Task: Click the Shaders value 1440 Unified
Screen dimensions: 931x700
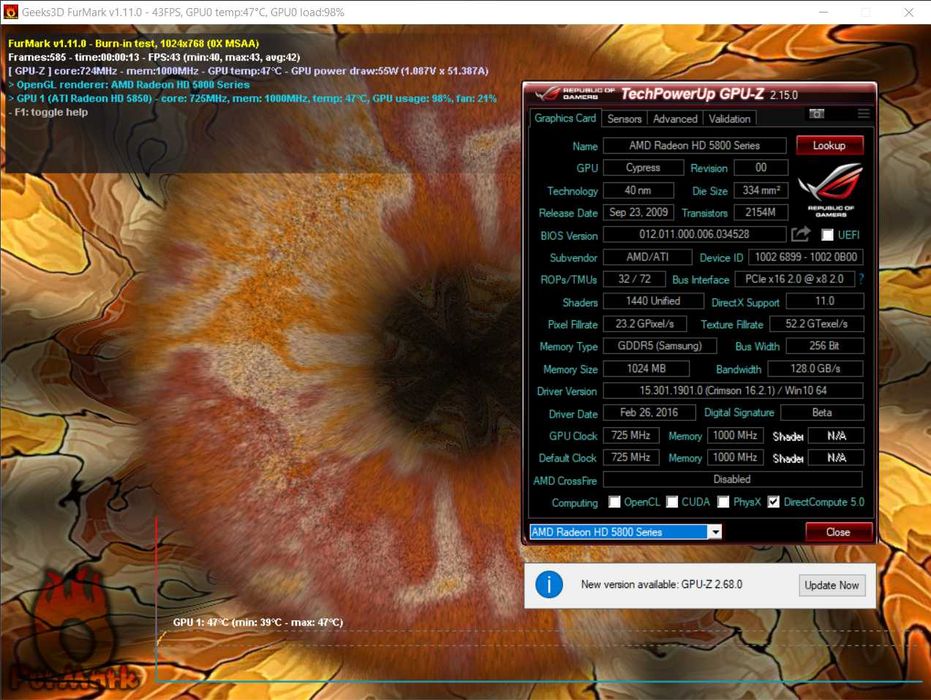Action: [x=653, y=301]
